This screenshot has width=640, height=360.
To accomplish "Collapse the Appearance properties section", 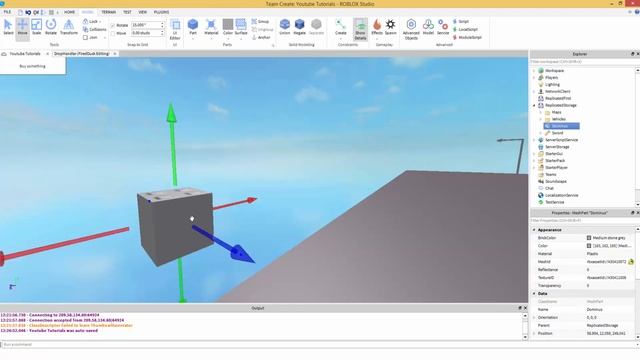I will click(x=534, y=230).
